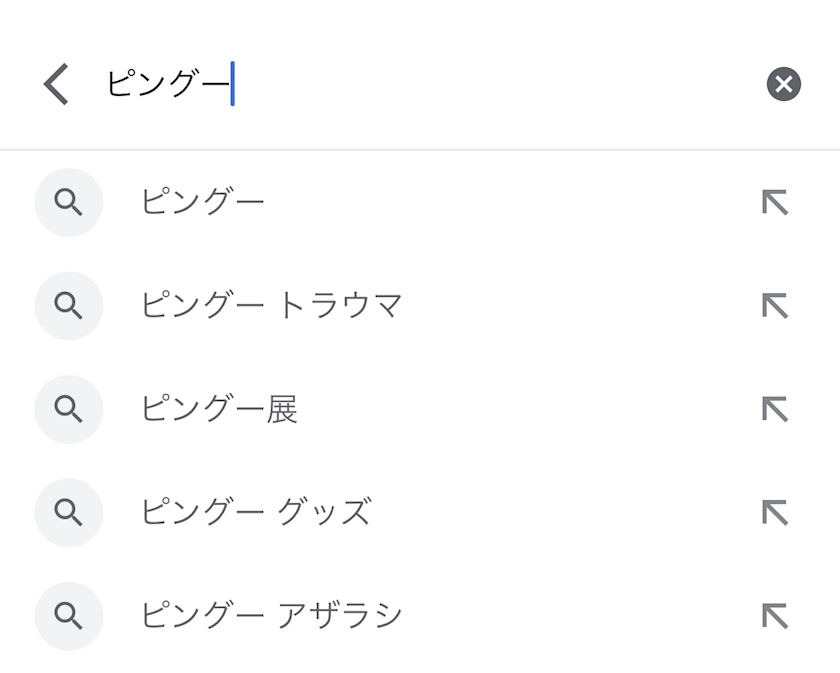Insert ピングー トラウマ via its arrow icon
This screenshot has width=840, height=673.
(775, 306)
